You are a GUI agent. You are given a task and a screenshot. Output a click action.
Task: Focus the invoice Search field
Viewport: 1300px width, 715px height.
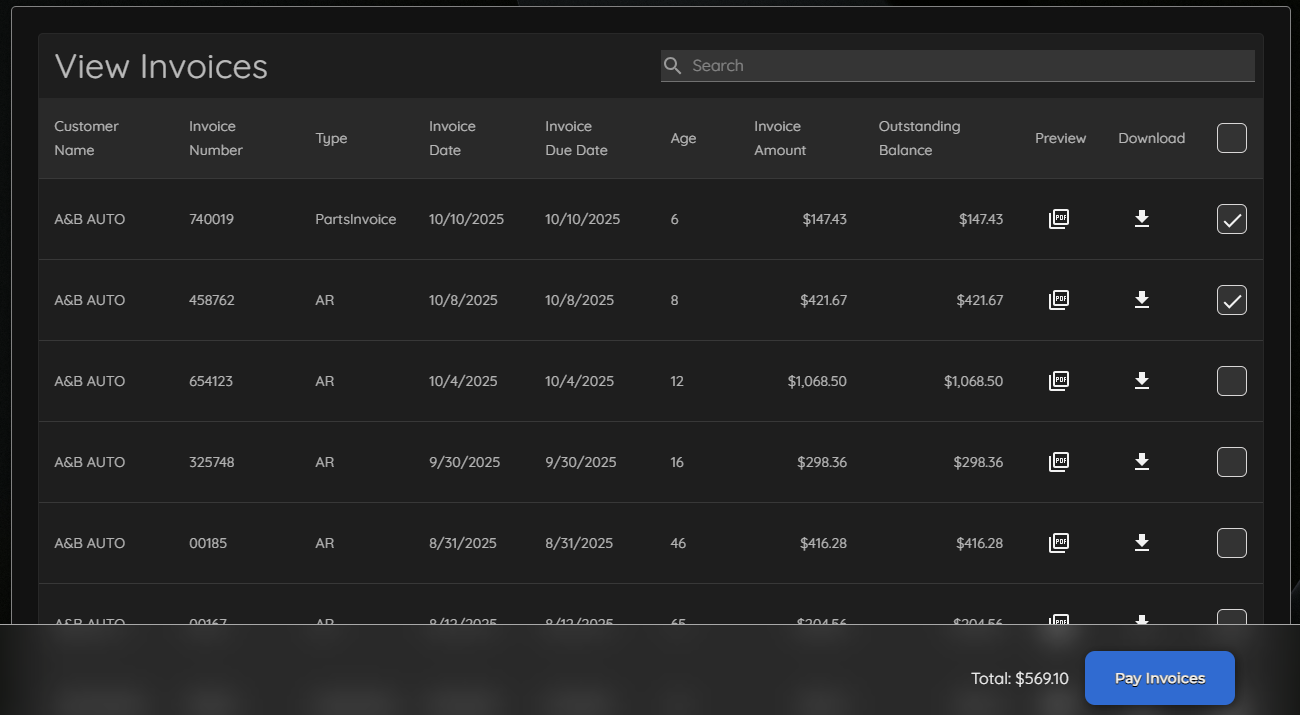pos(960,66)
